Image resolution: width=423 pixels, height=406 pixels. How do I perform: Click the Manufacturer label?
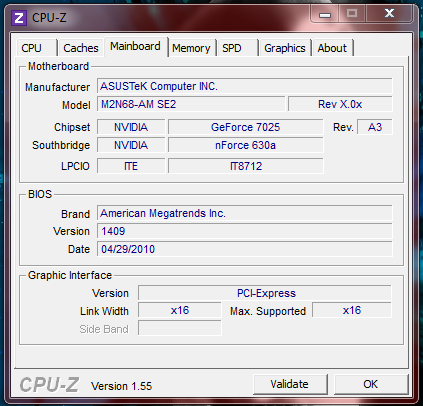pyautogui.click(x=58, y=87)
